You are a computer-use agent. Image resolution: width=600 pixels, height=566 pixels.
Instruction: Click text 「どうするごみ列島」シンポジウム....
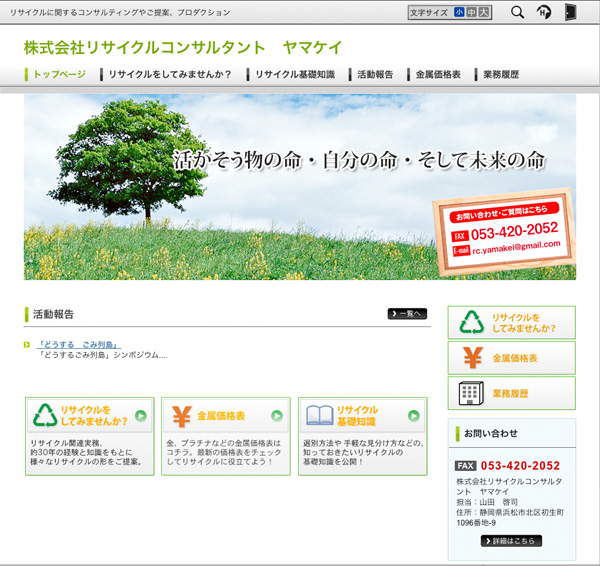click(103, 355)
